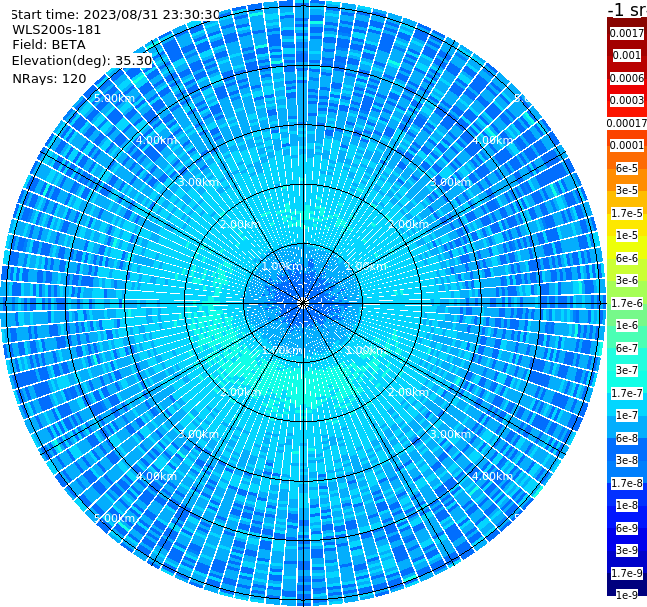Image resolution: width=647 pixels, height=607 pixels.
Task: Click the 1e-5 colorbar label
Action: click(627, 235)
